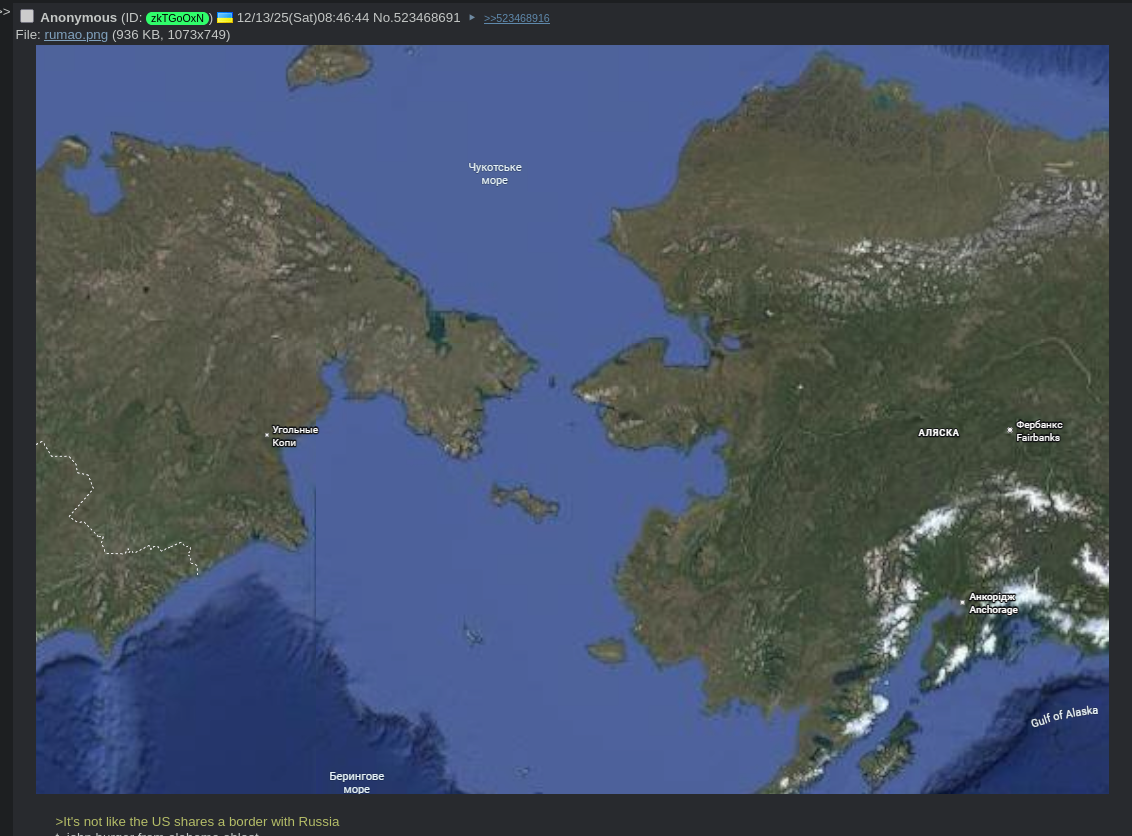The width and height of the screenshot is (1132, 836).
Task: Click the Угольные Копи label on the map
Action: coord(295,436)
